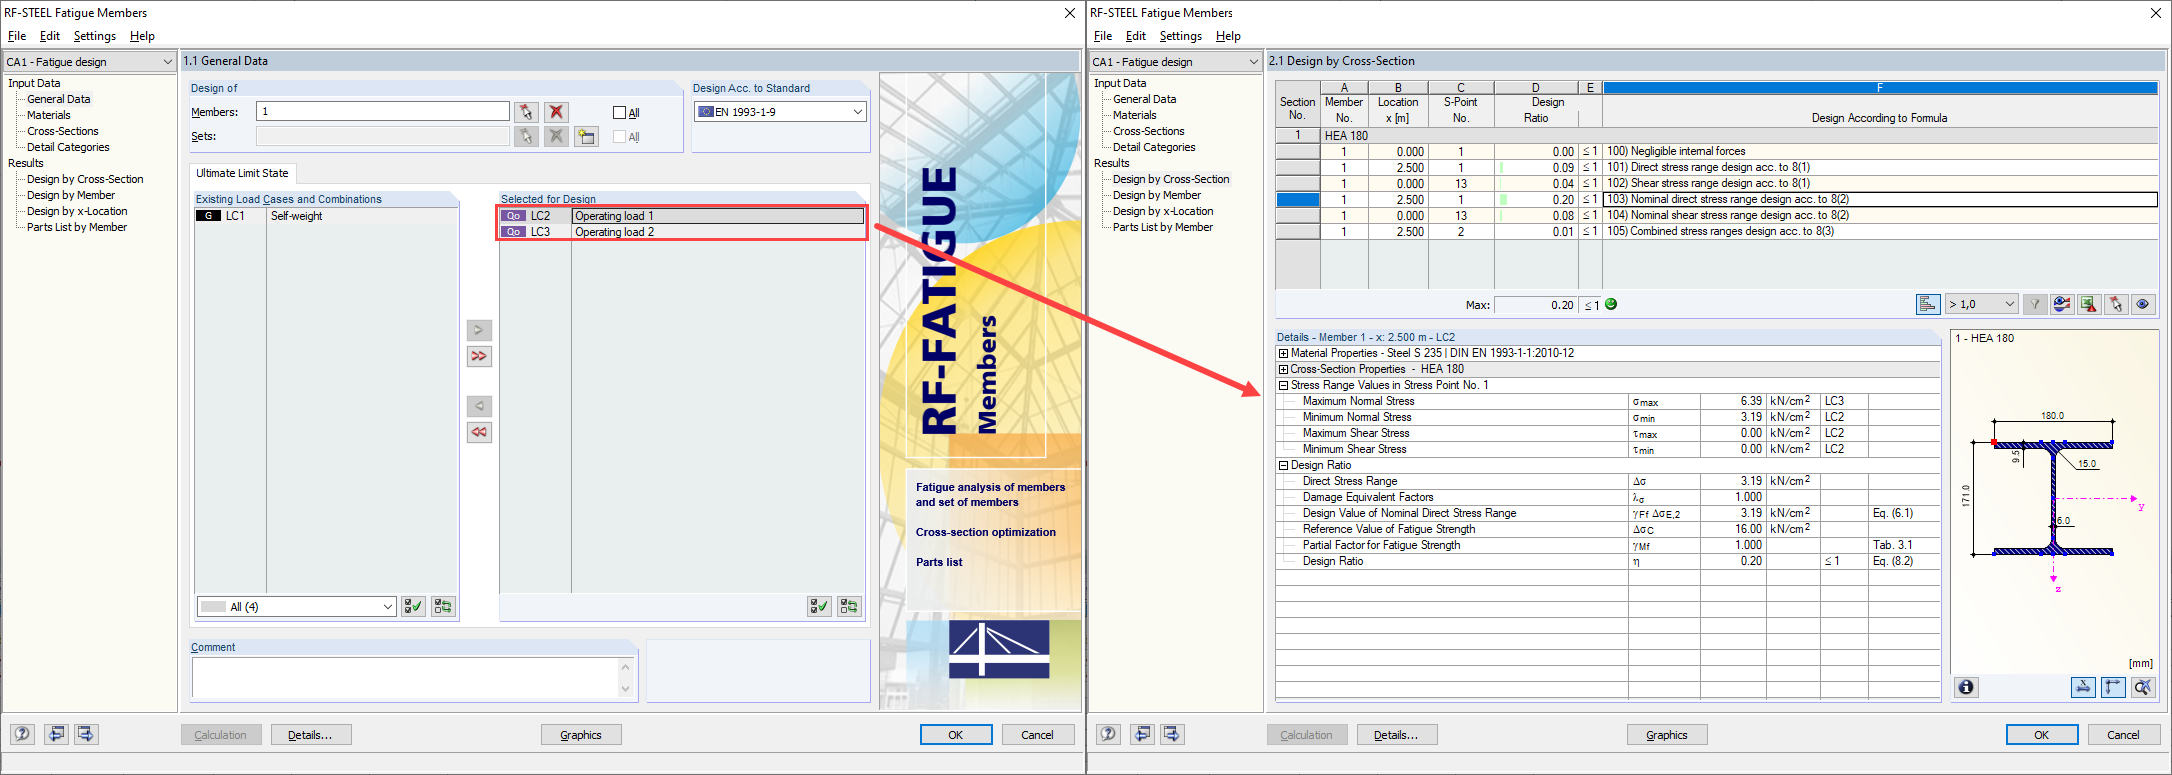Click Details... button in right window
The width and height of the screenshot is (2172, 775).
(x=1397, y=735)
